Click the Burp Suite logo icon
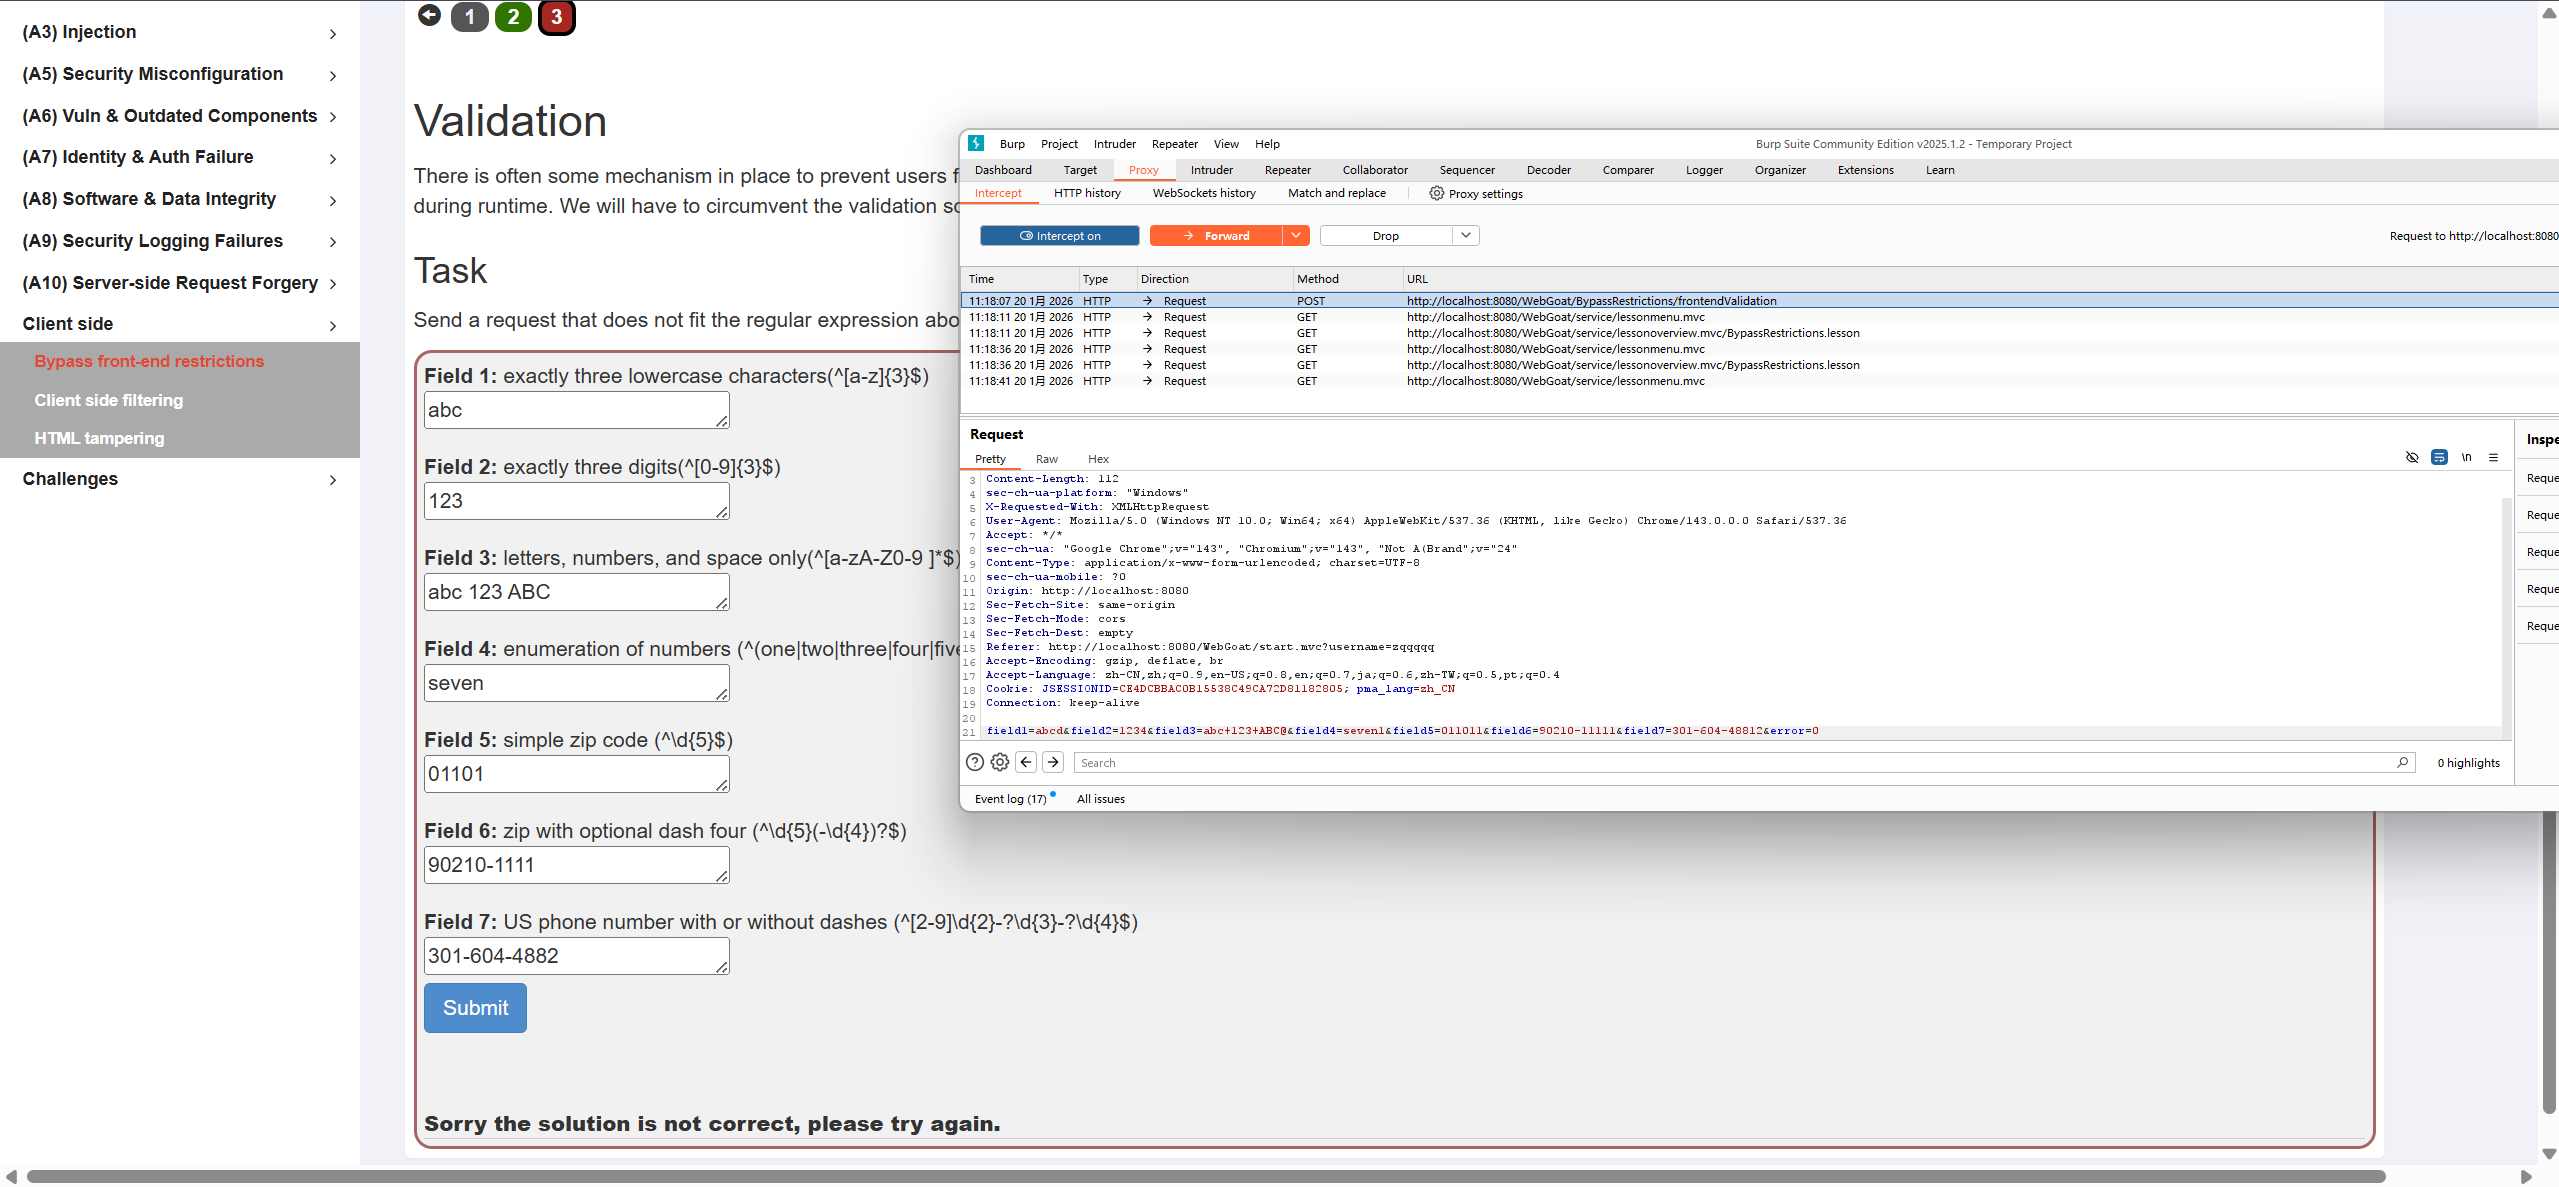Viewport: 2559px width, 1187px height. (x=977, y=144)
